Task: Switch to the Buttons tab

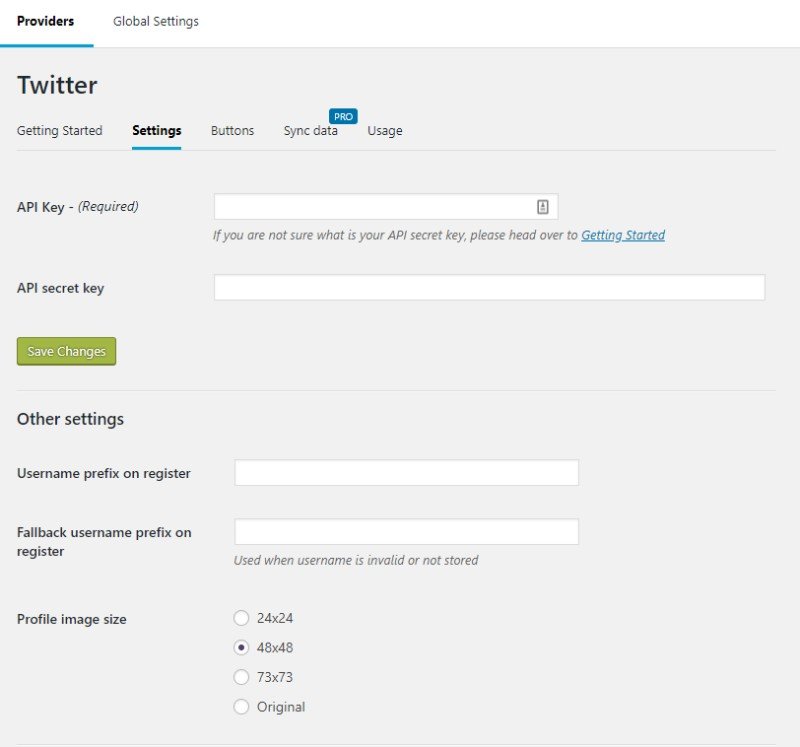Action: [232, 130]
